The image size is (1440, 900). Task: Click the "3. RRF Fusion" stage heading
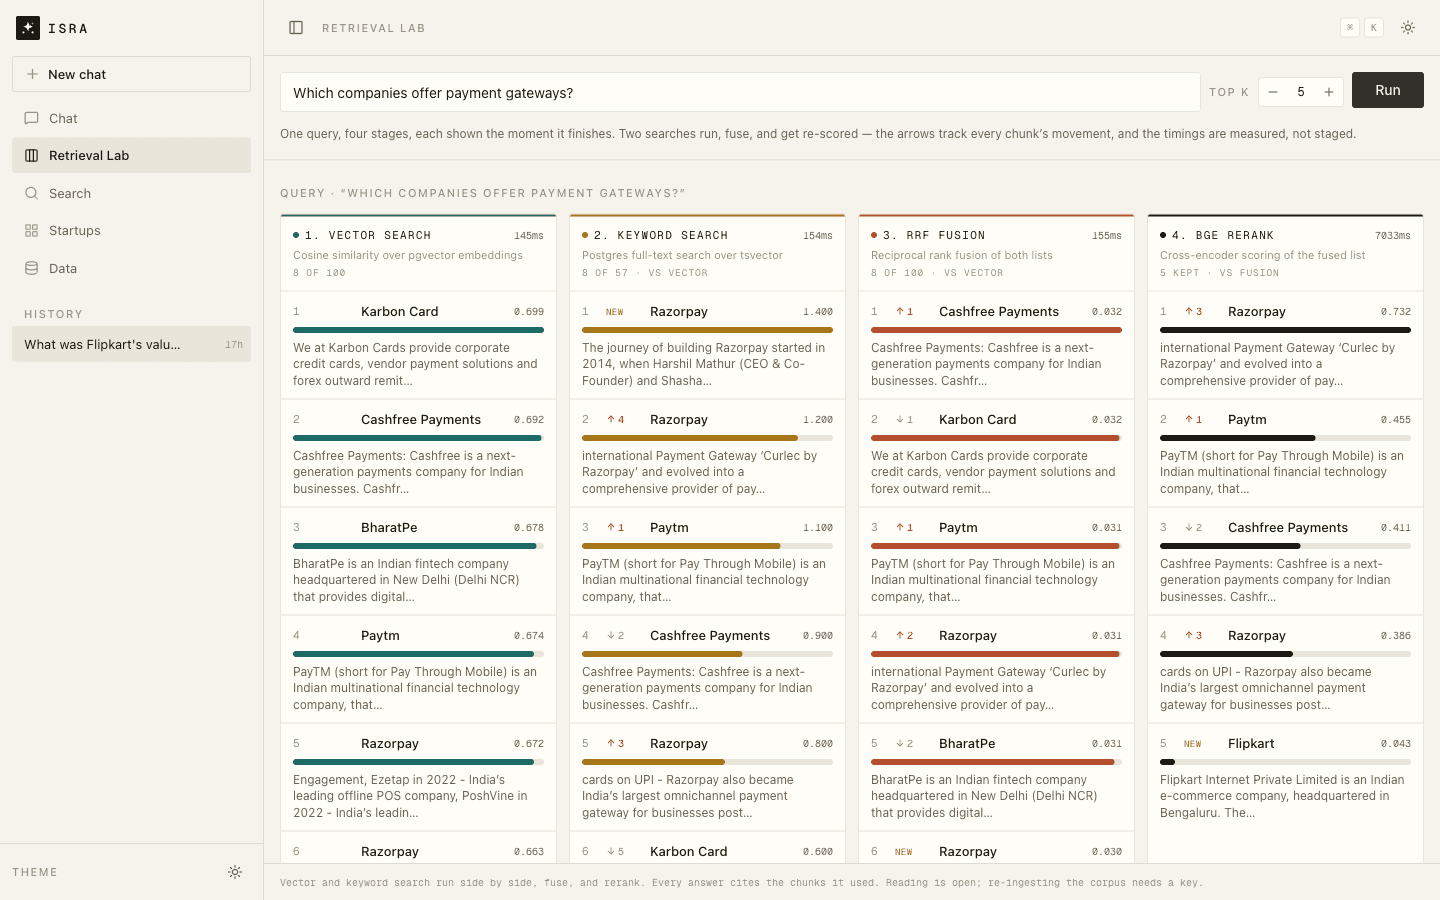[x=934, y=235]
